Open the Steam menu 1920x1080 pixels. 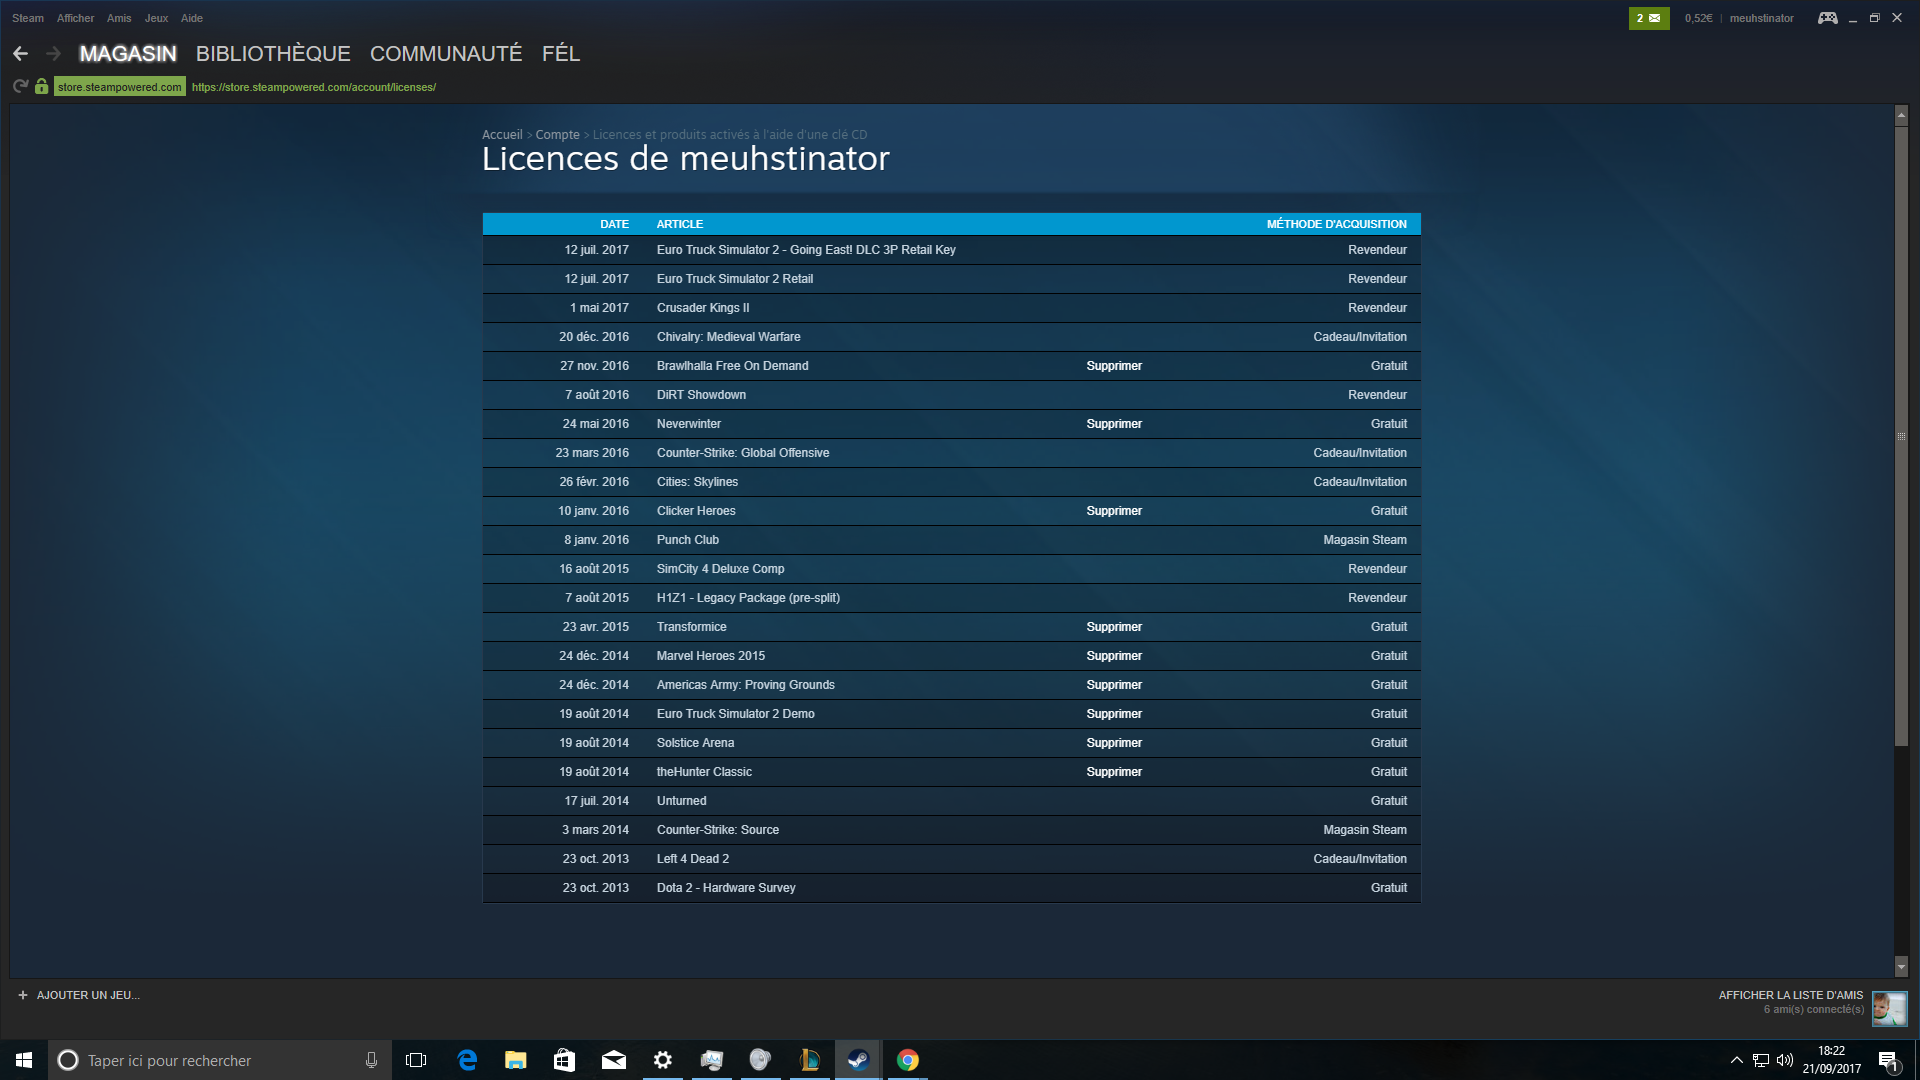click(28, 18)
